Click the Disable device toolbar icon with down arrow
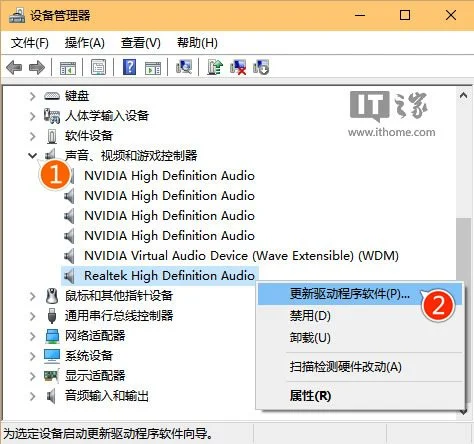Viewport: 474px width, 444px height. click(261, 68)
